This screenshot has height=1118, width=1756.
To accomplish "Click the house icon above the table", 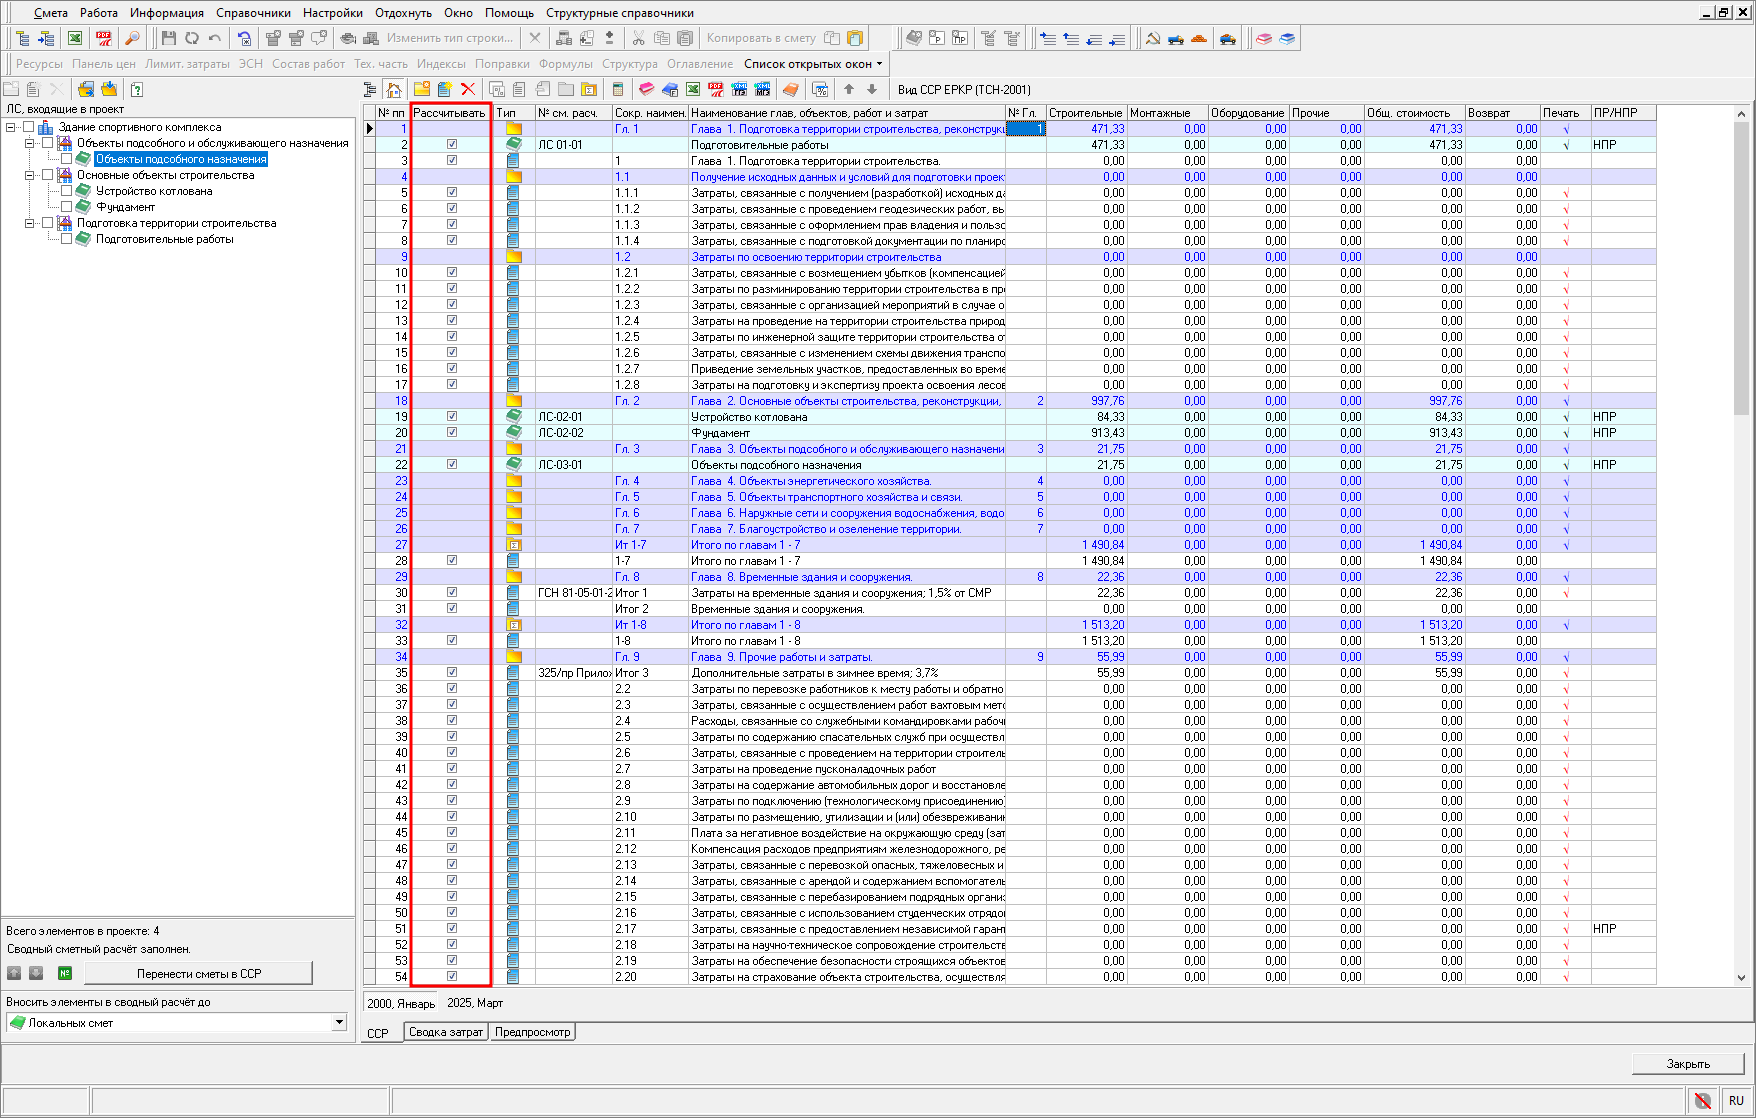I will (x=394, y=89).
